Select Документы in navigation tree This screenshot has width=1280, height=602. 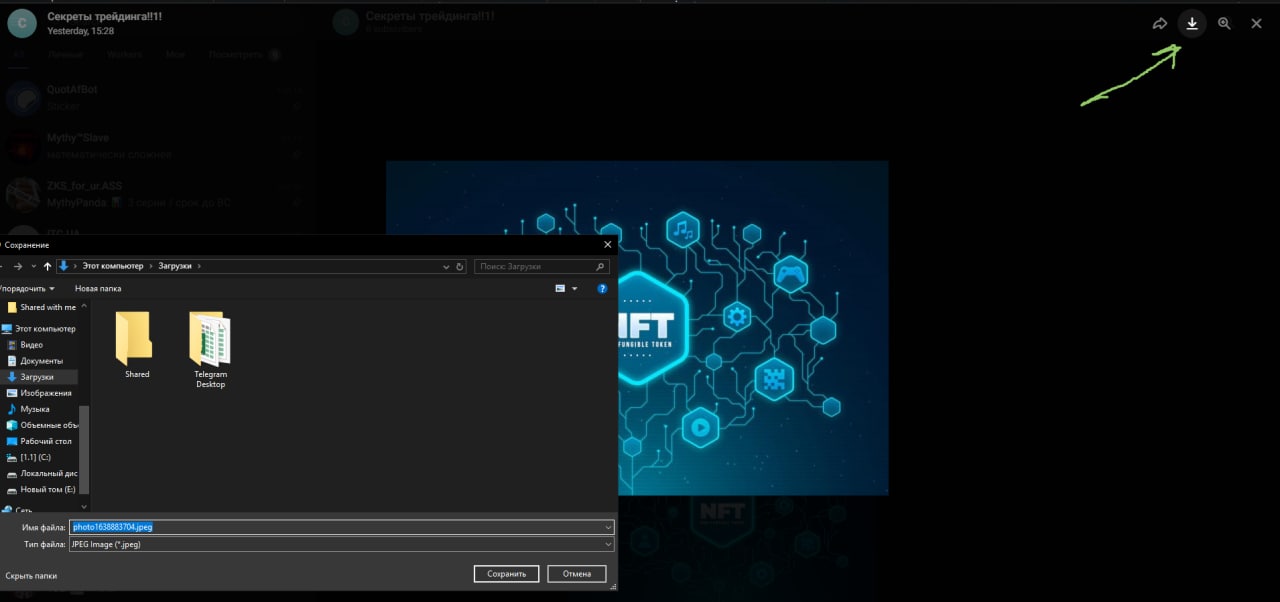[35, 361]
